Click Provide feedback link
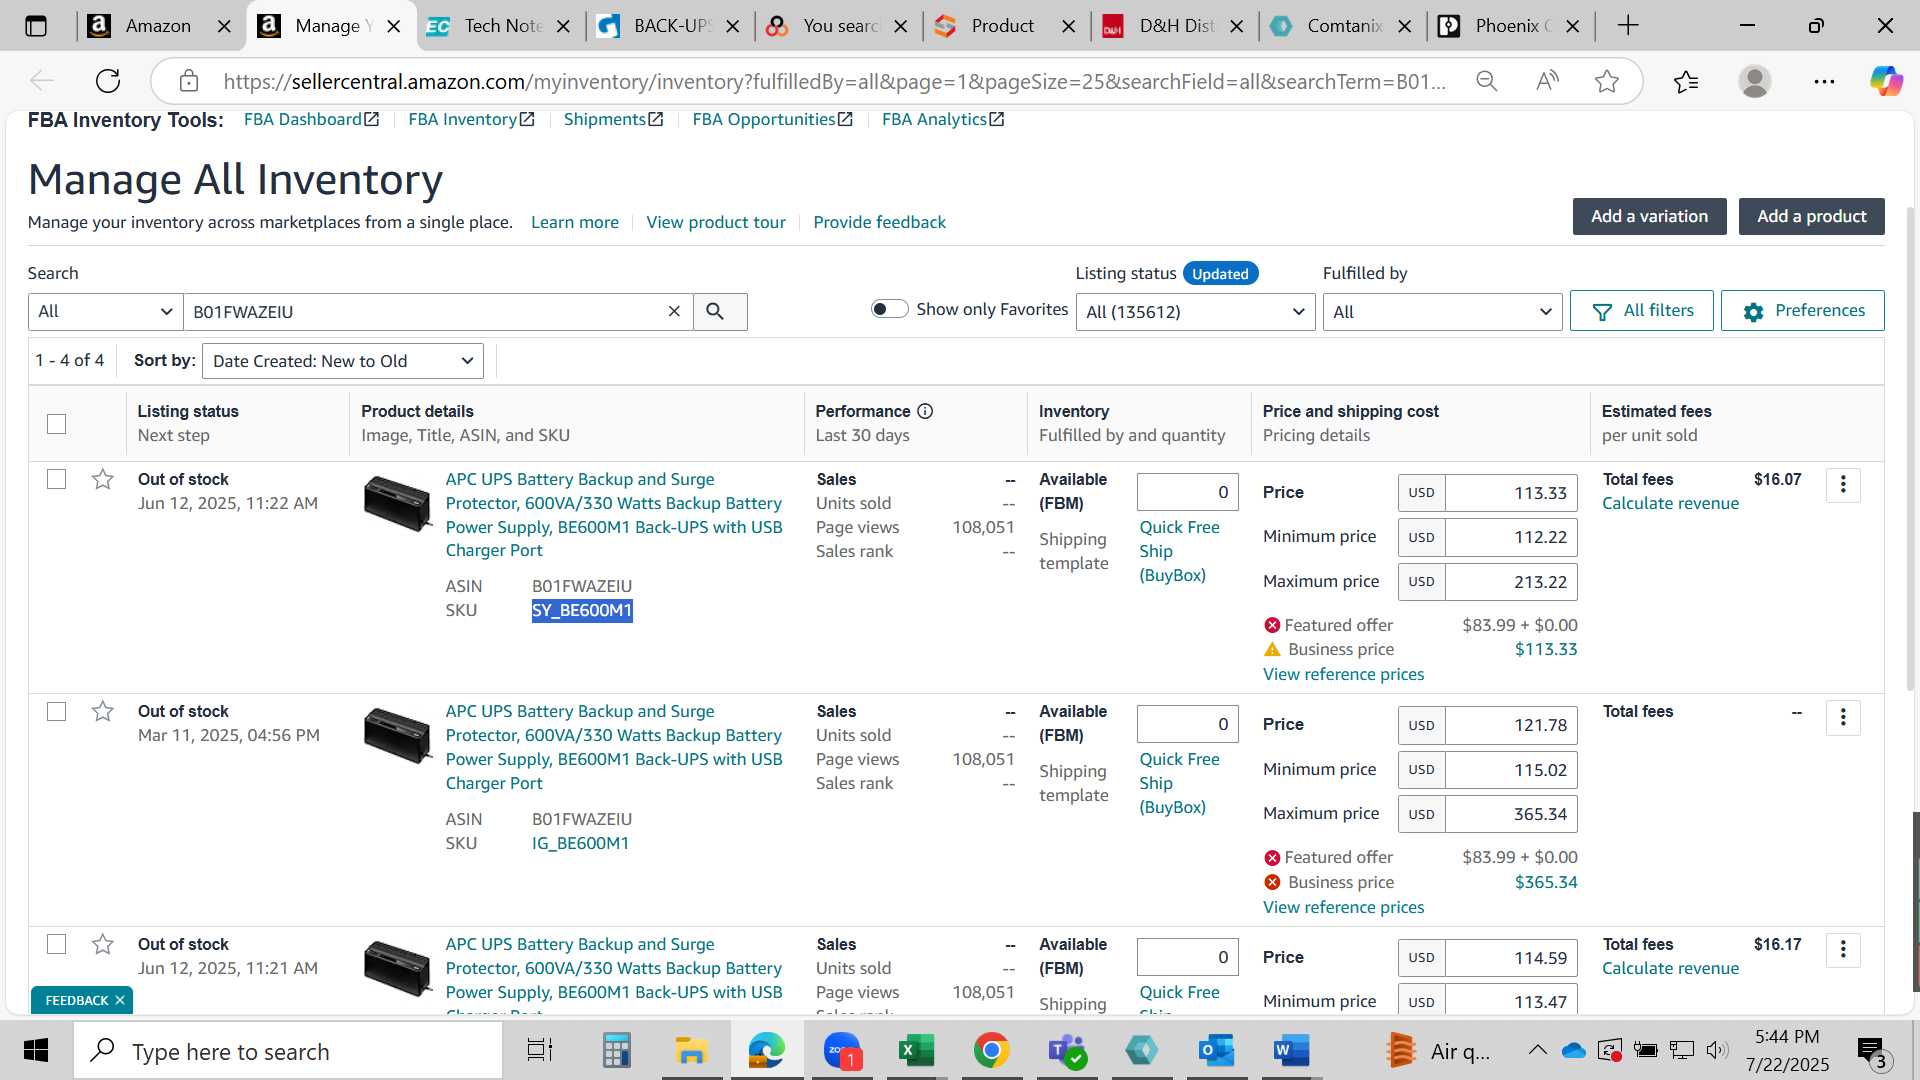 point(879,222)
